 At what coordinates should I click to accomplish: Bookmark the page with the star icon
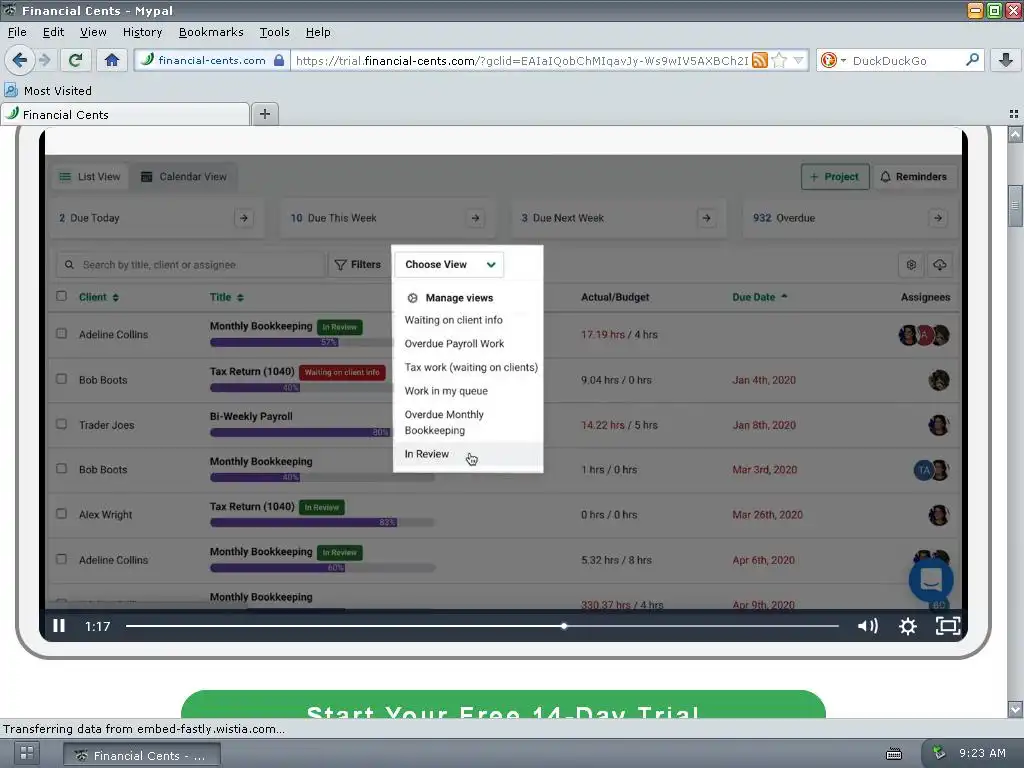pos(779,61)
